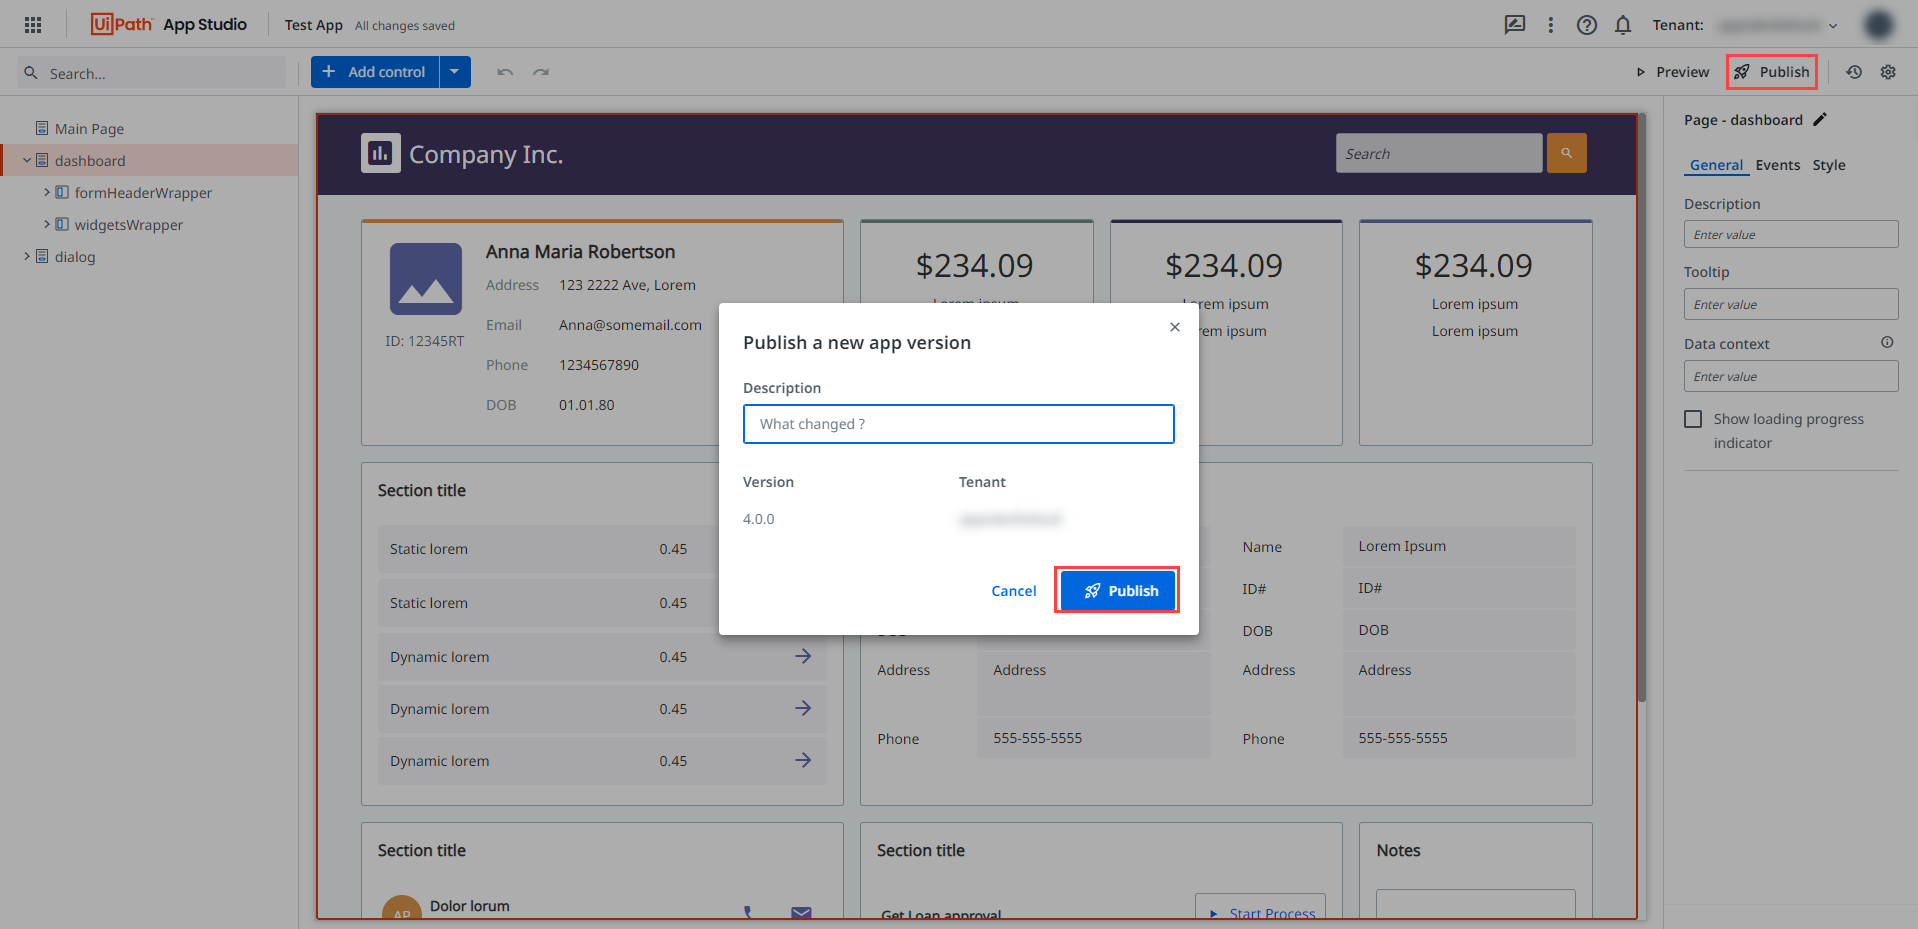Open the Tenant dropdown
The height and width of the screenshot is (929, 1918).
pyautogui.click(x=1834, y=25)
